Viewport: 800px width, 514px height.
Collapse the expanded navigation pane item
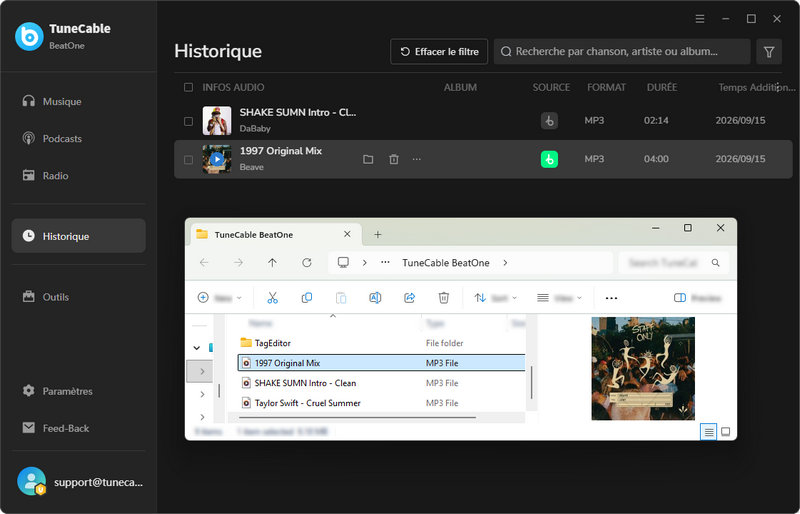(196, 348)
